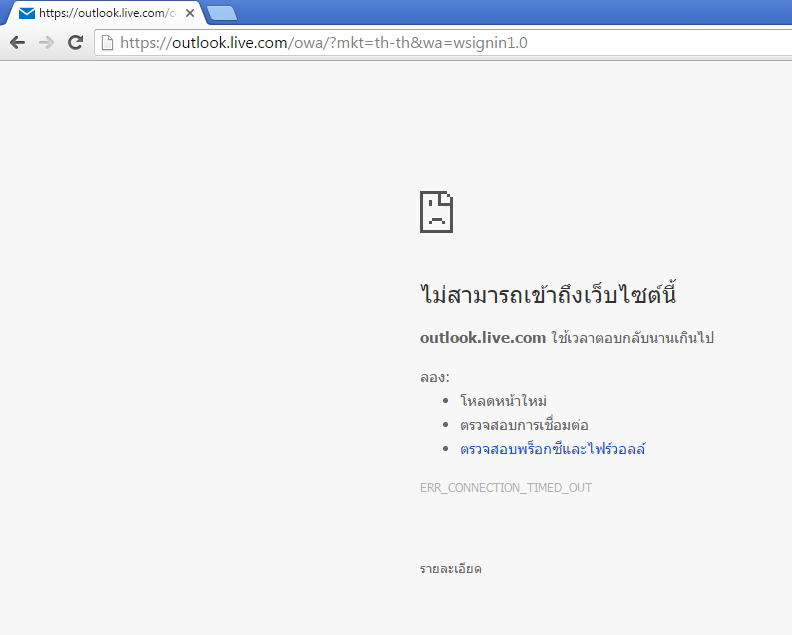Click the ลอง: label

coord(434,377)
